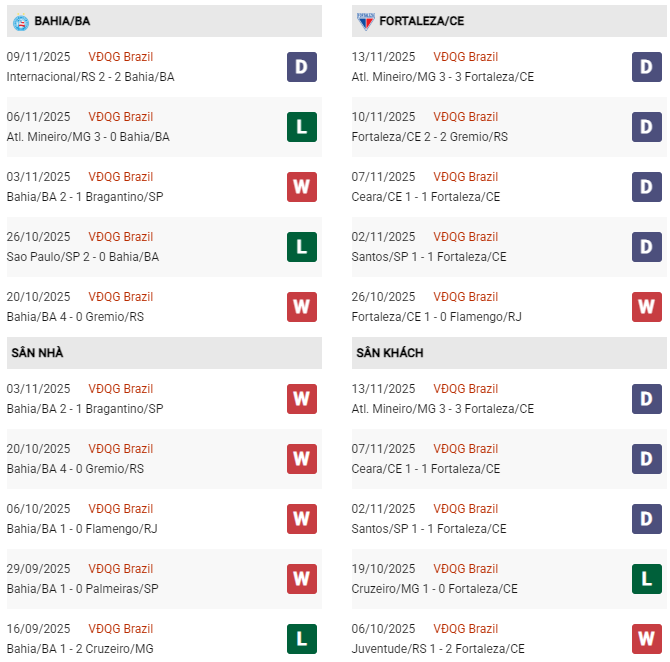Click win badge for Fortaleza 1-0 Flamengo
Viewport: 670px width, 662px height.
646,307
